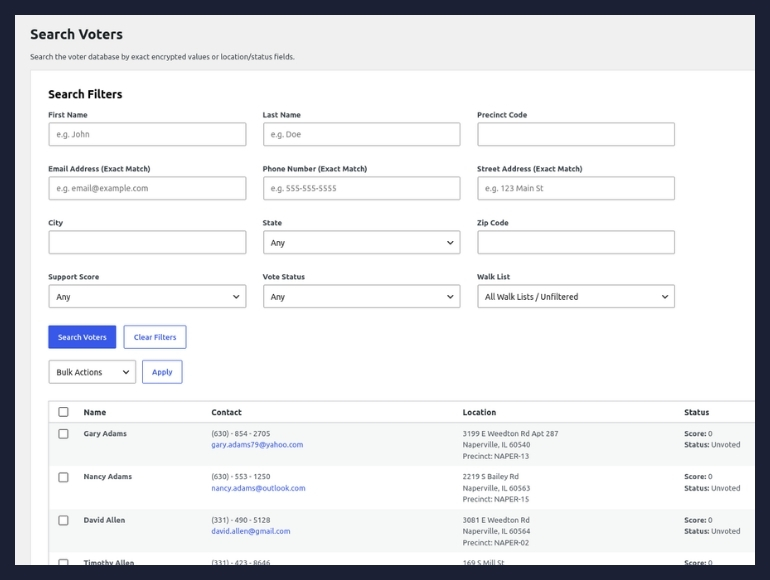This screenshot has height=580, width=770.
Task: Focus the Phone Number exact match field
Action: tap(361, 188)
